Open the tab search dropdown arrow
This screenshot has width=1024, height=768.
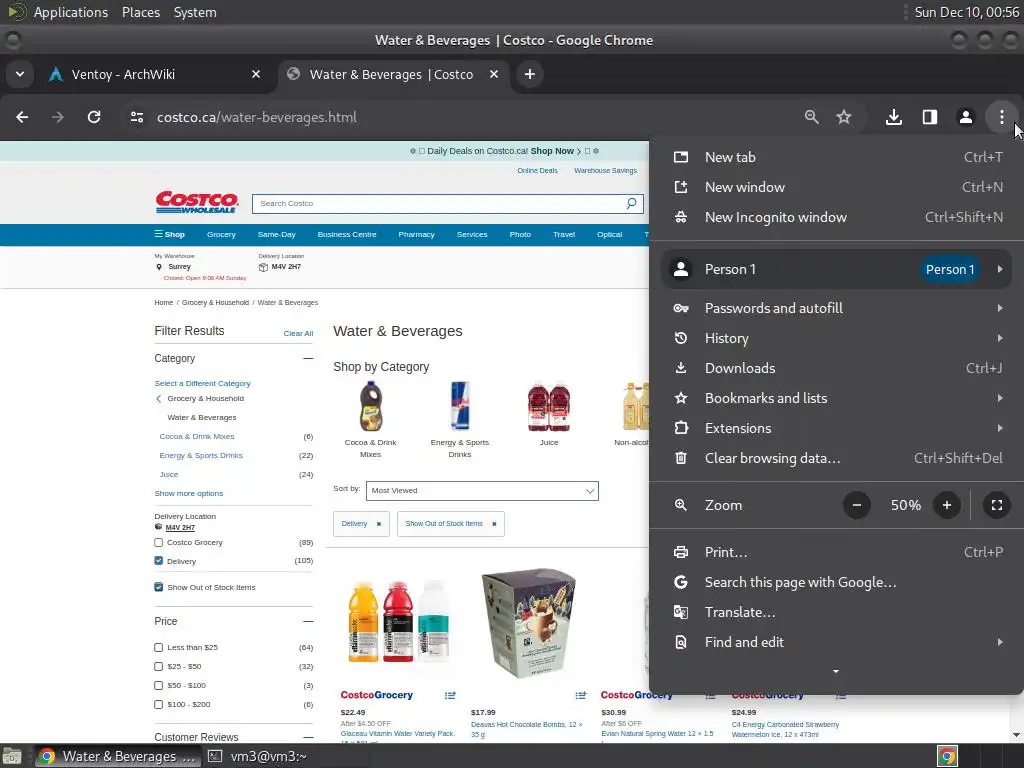point(20,74)
